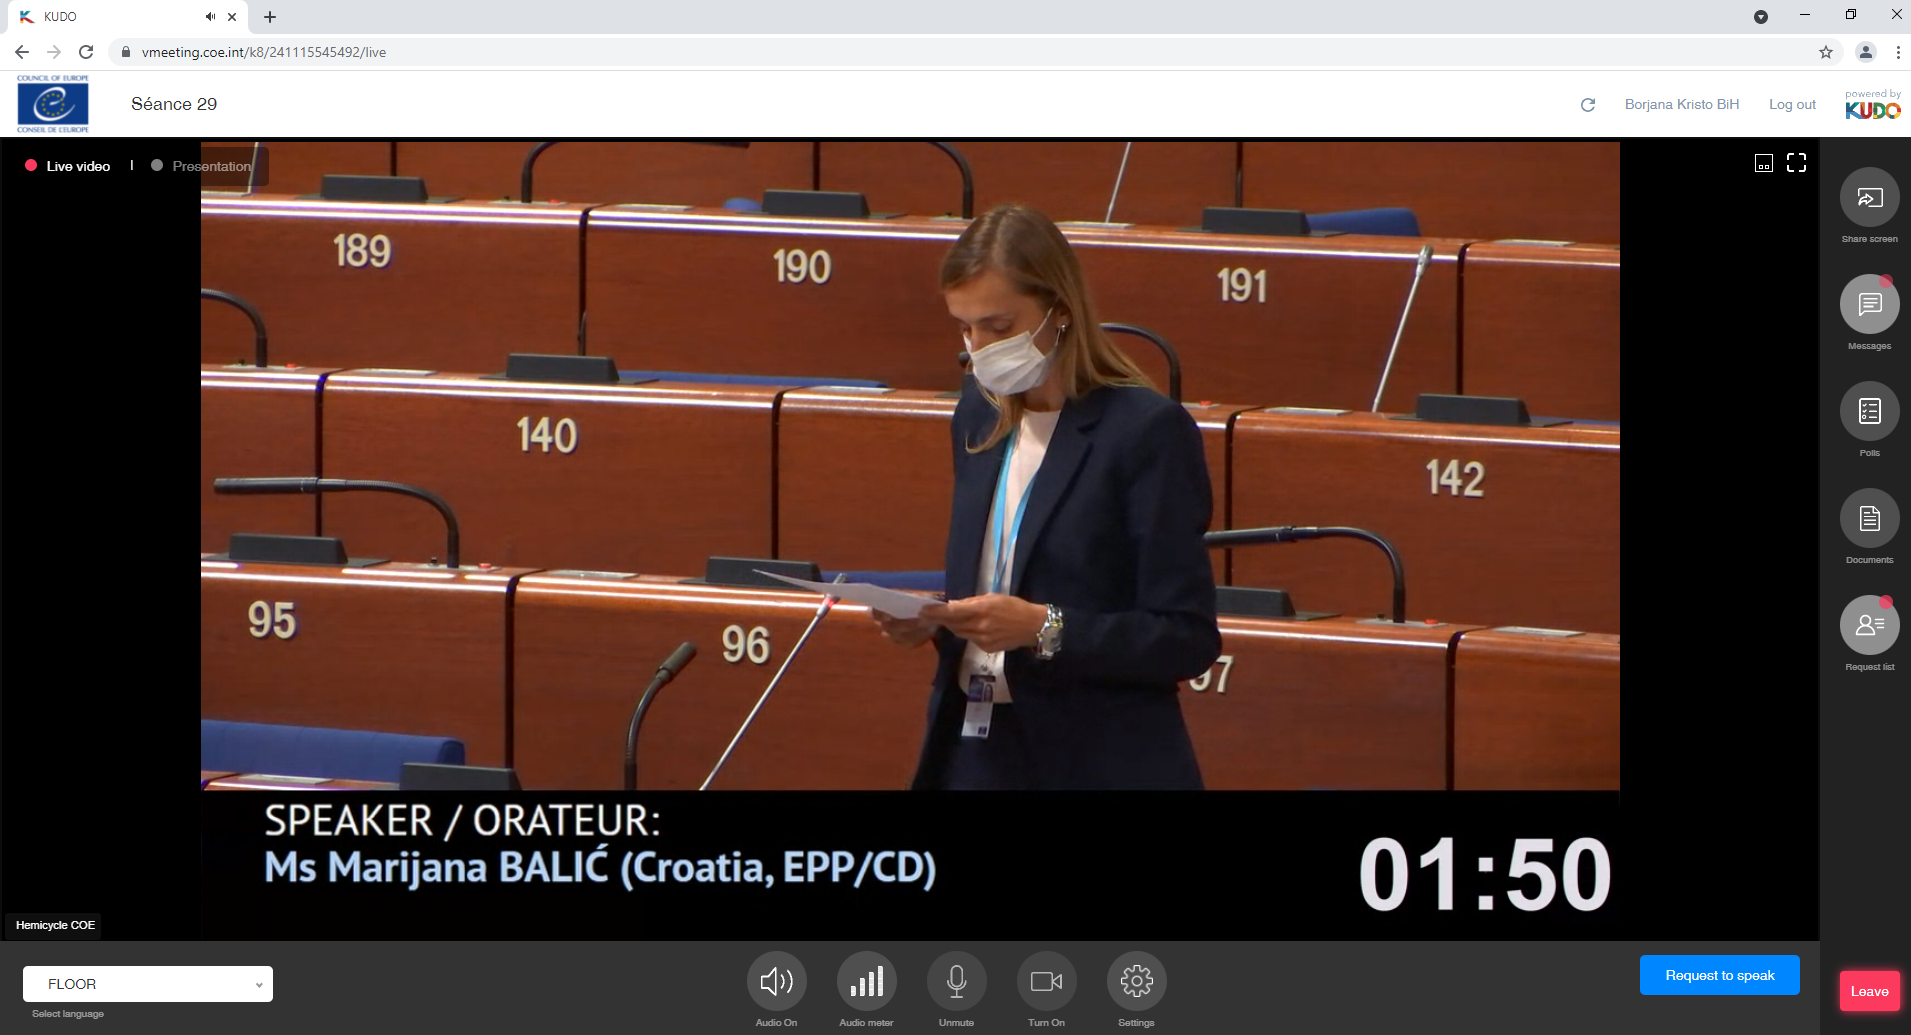Turn on the camera

click(x=1046, y=982)
